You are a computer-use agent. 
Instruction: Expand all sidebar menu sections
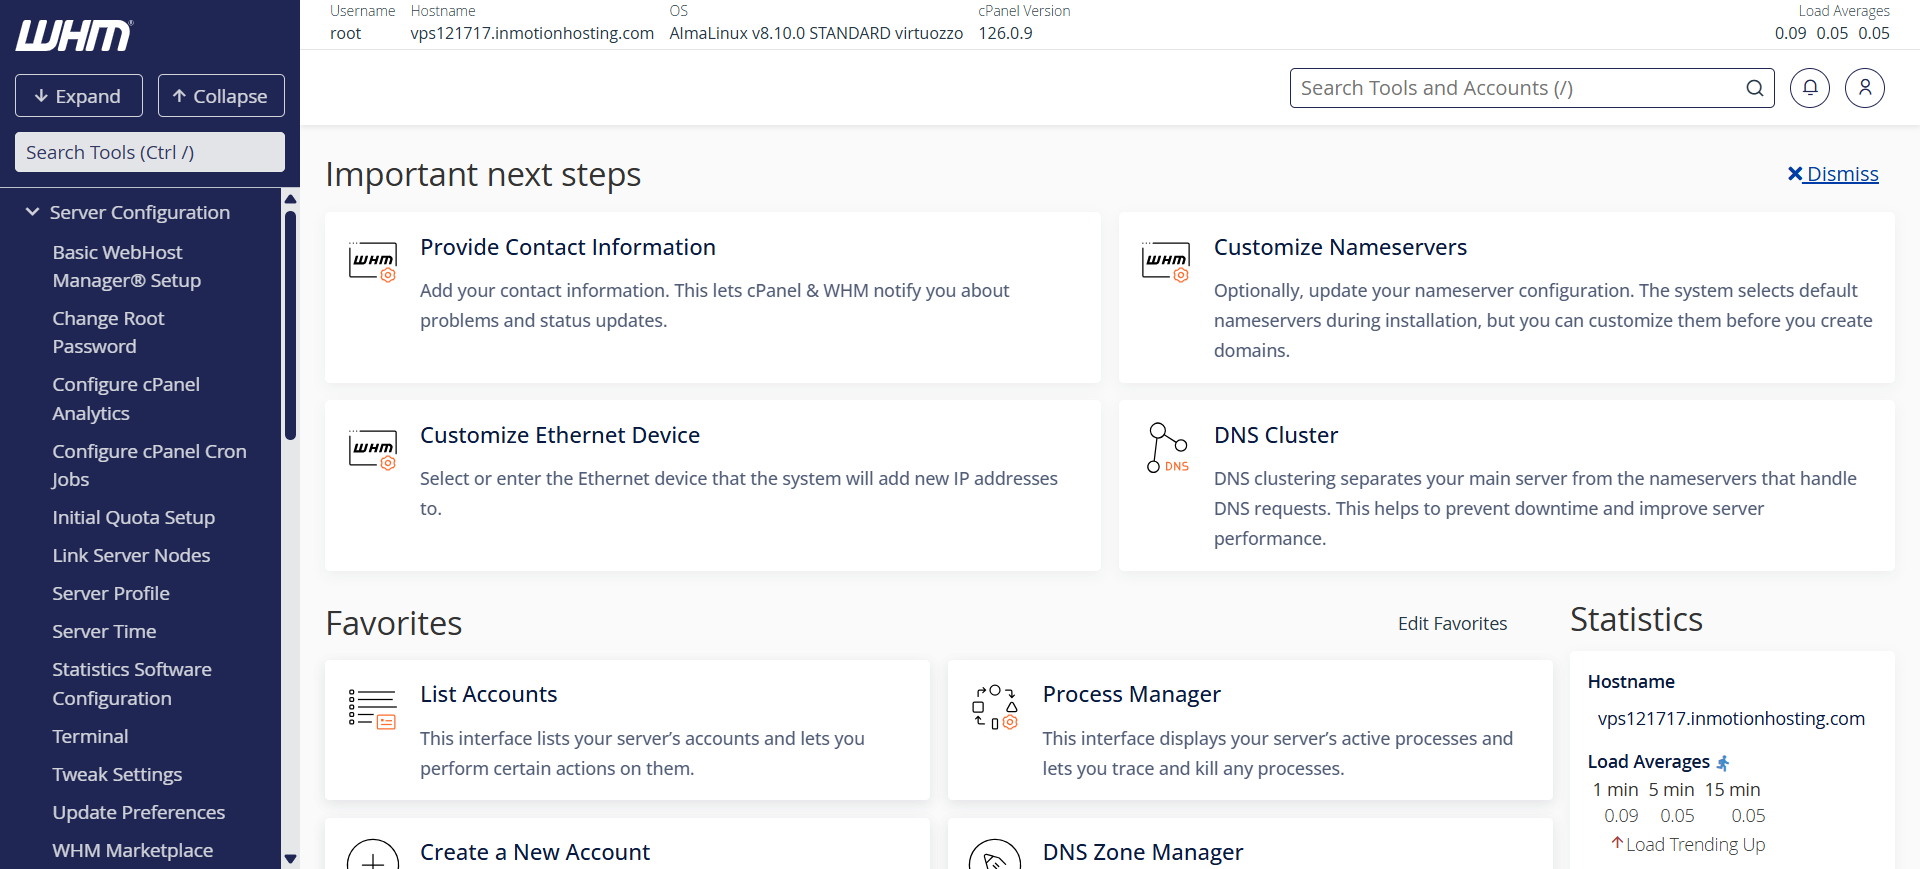(x=79, y=96)
